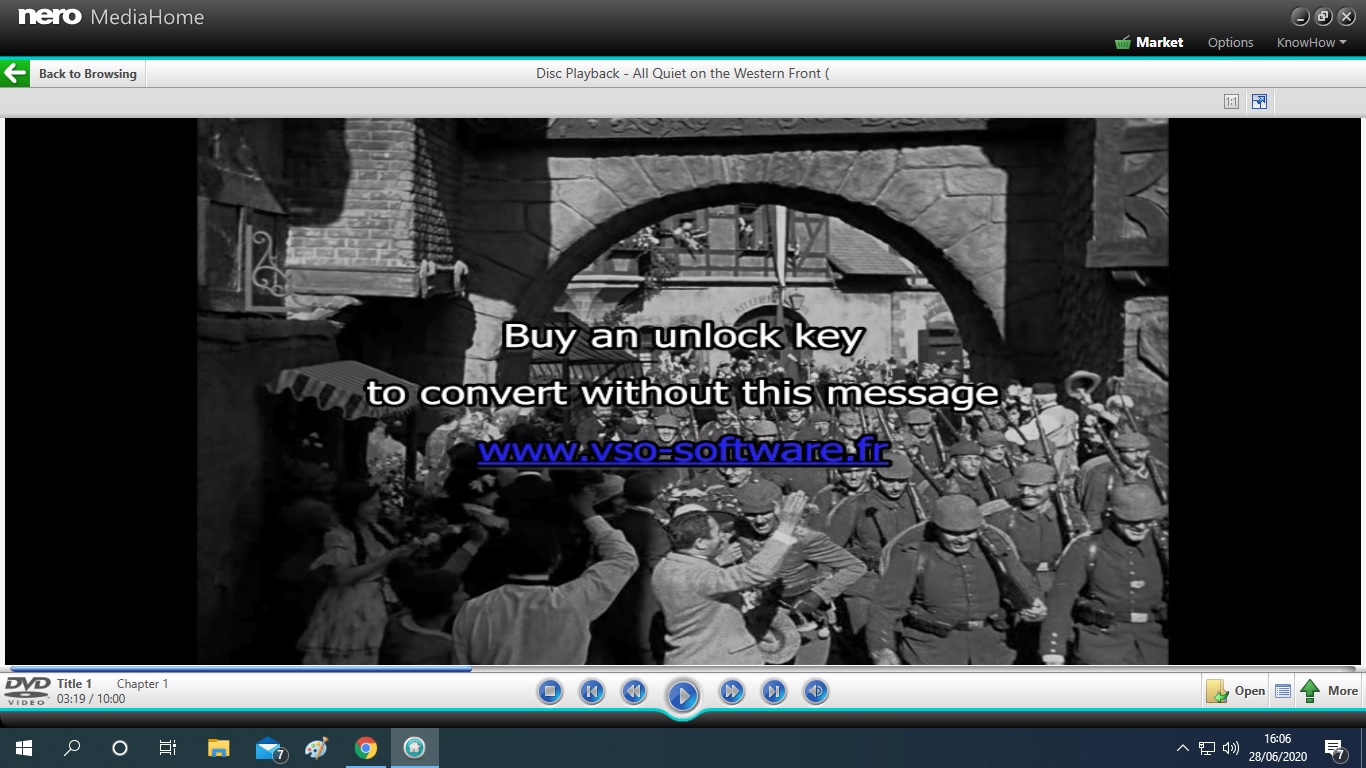Set video to 1:1 original size

click(x=1231, y=101)
